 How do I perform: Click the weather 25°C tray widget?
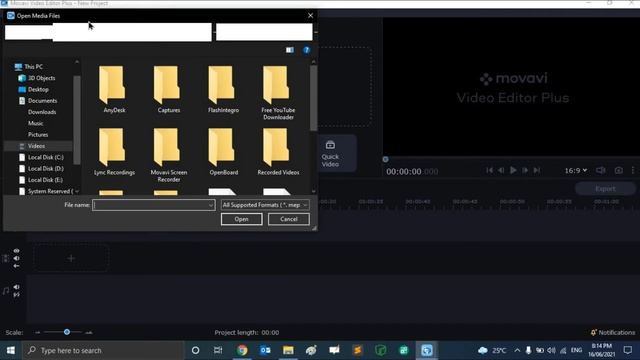[x=492, y=350]
